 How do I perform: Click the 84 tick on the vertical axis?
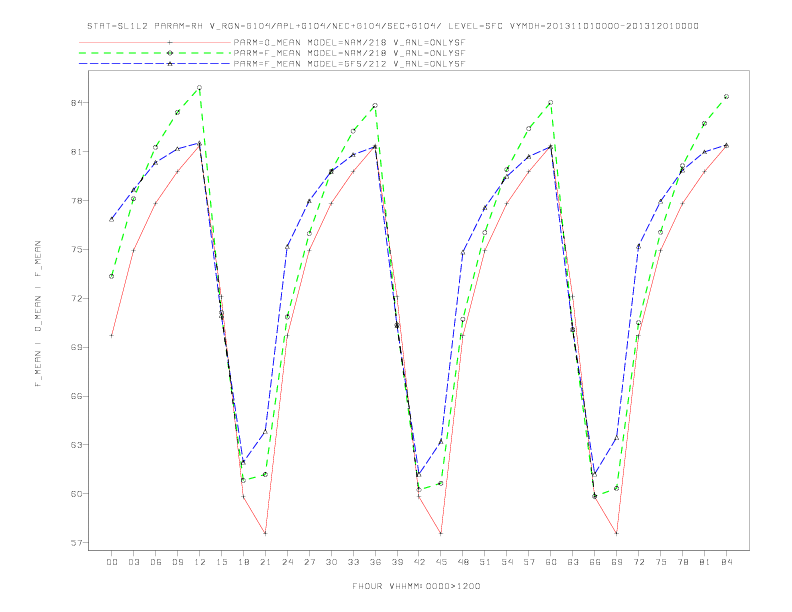77,103
